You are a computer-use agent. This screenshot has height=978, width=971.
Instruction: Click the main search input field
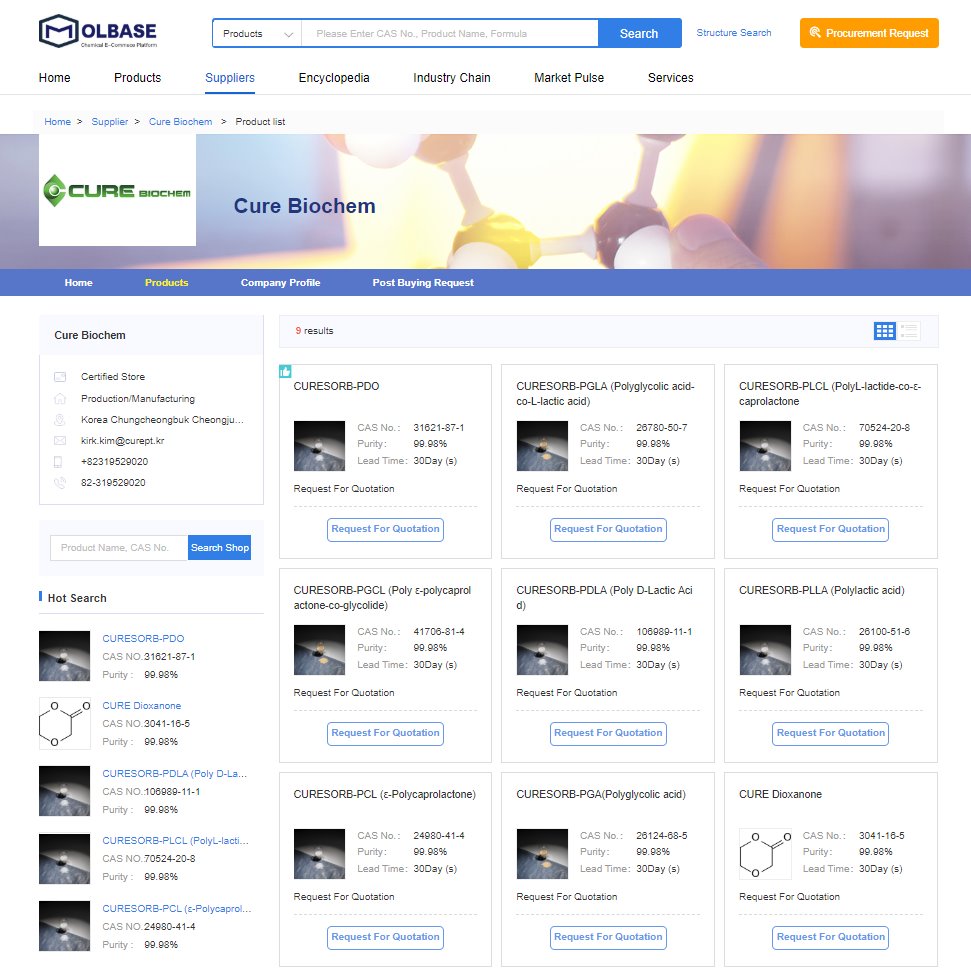point(450,34)
